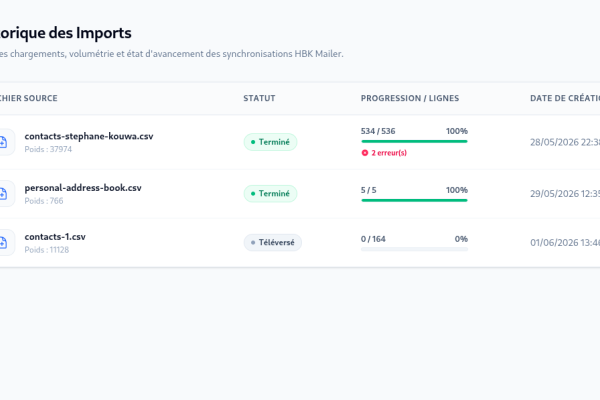Click the 2 erreur(s) error link
Screen dimensions: 600x400
(389, 153)
